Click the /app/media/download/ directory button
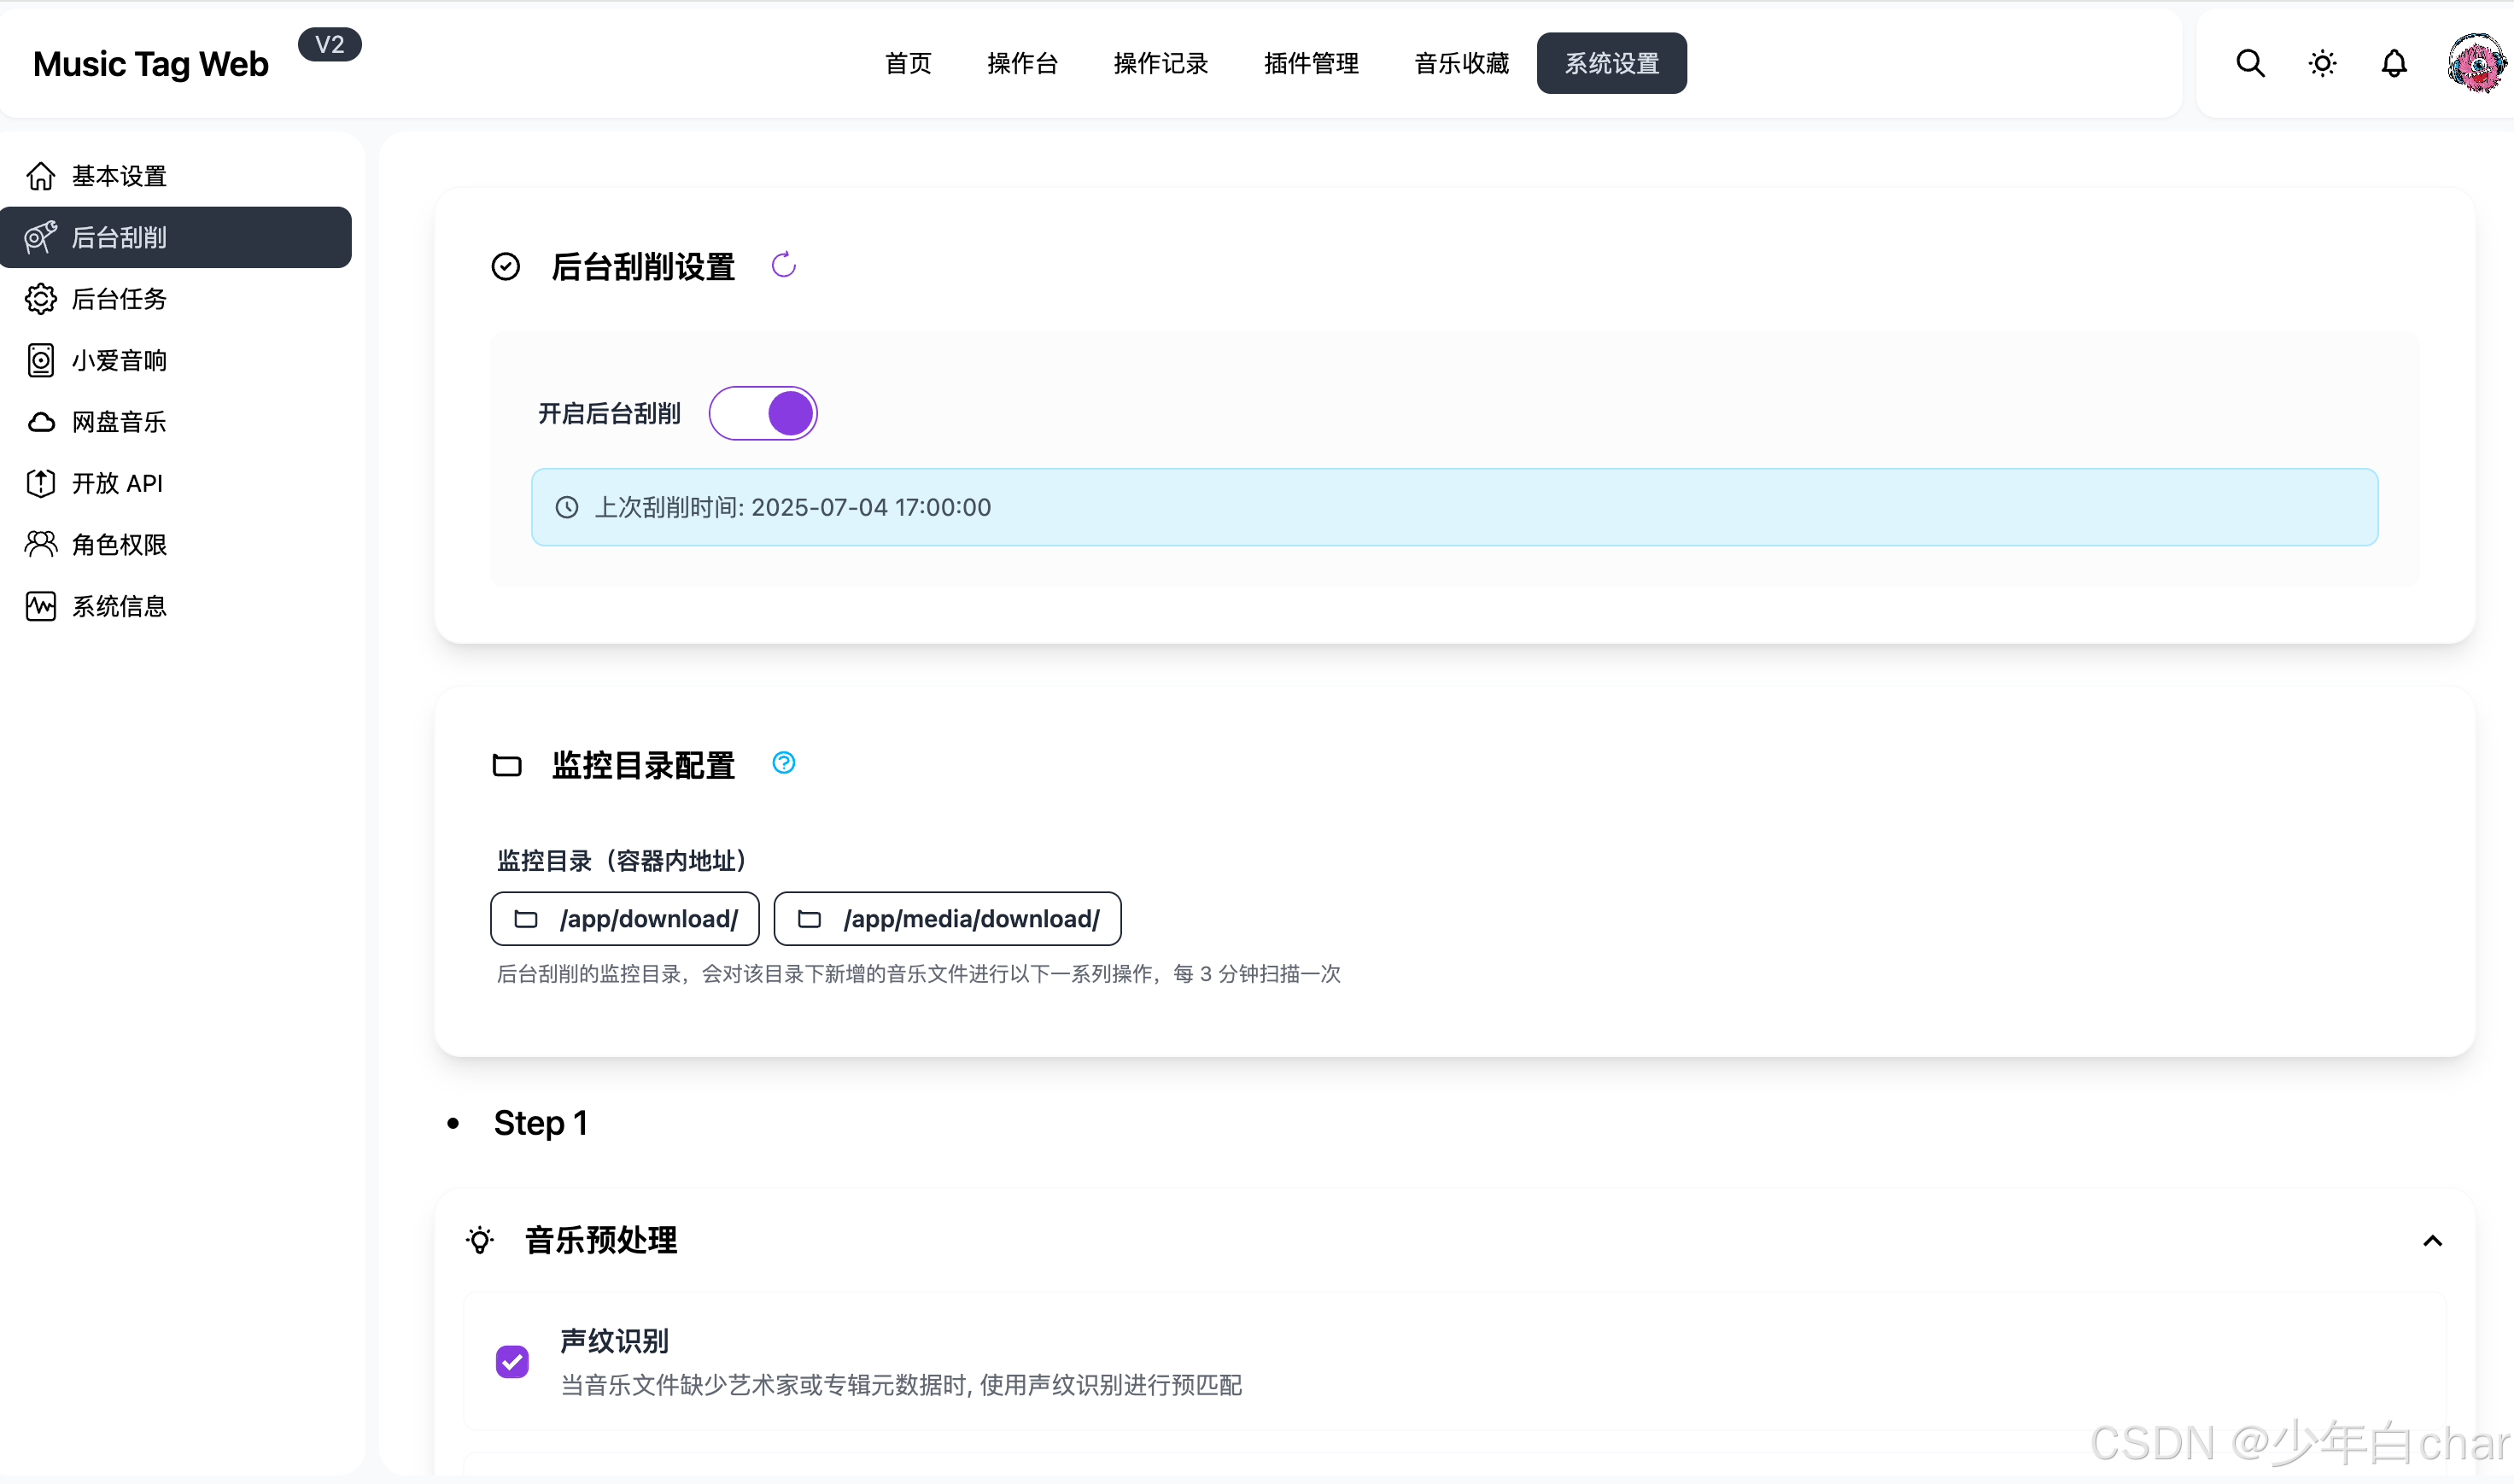This screenshot has width=2514, height=1484. pyautogui.click(x=947, y=918)
